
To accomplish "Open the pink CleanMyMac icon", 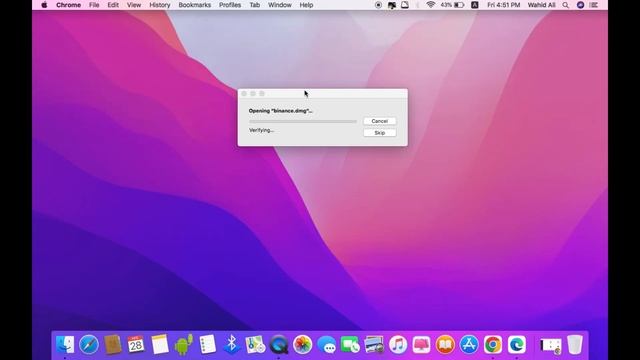I will coord(421,344).
